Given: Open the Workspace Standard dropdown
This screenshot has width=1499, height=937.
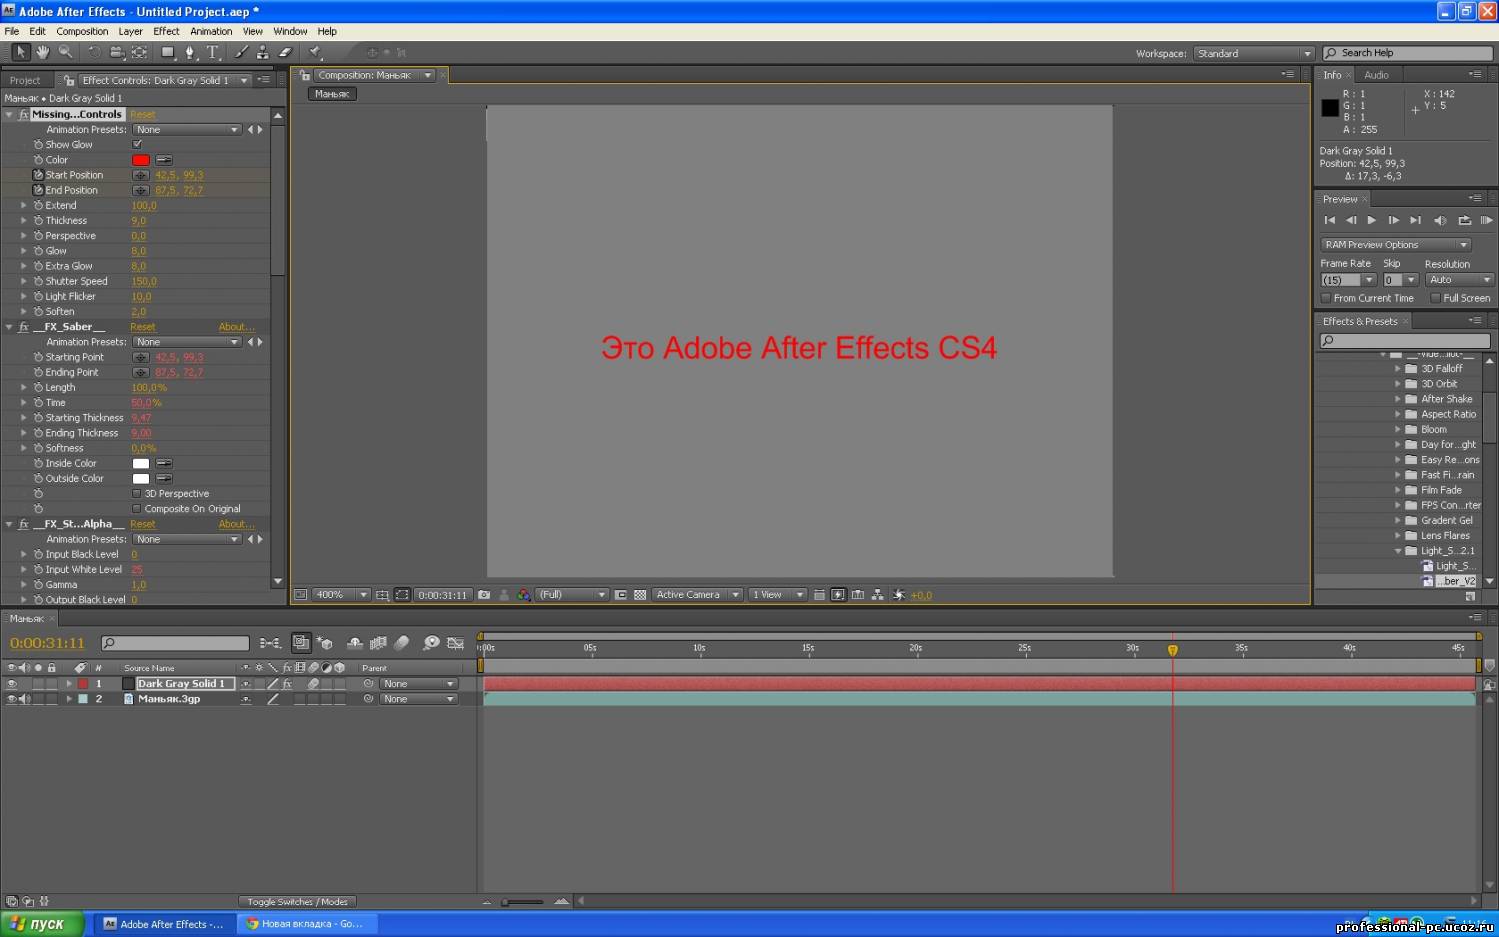Looking at the screenshot, I should click(1253, 53).
